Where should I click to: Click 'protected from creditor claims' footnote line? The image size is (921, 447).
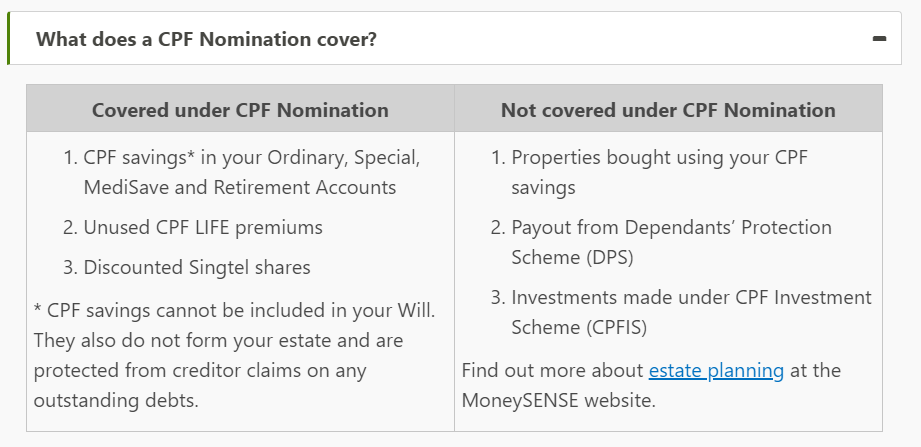[200, 371]
